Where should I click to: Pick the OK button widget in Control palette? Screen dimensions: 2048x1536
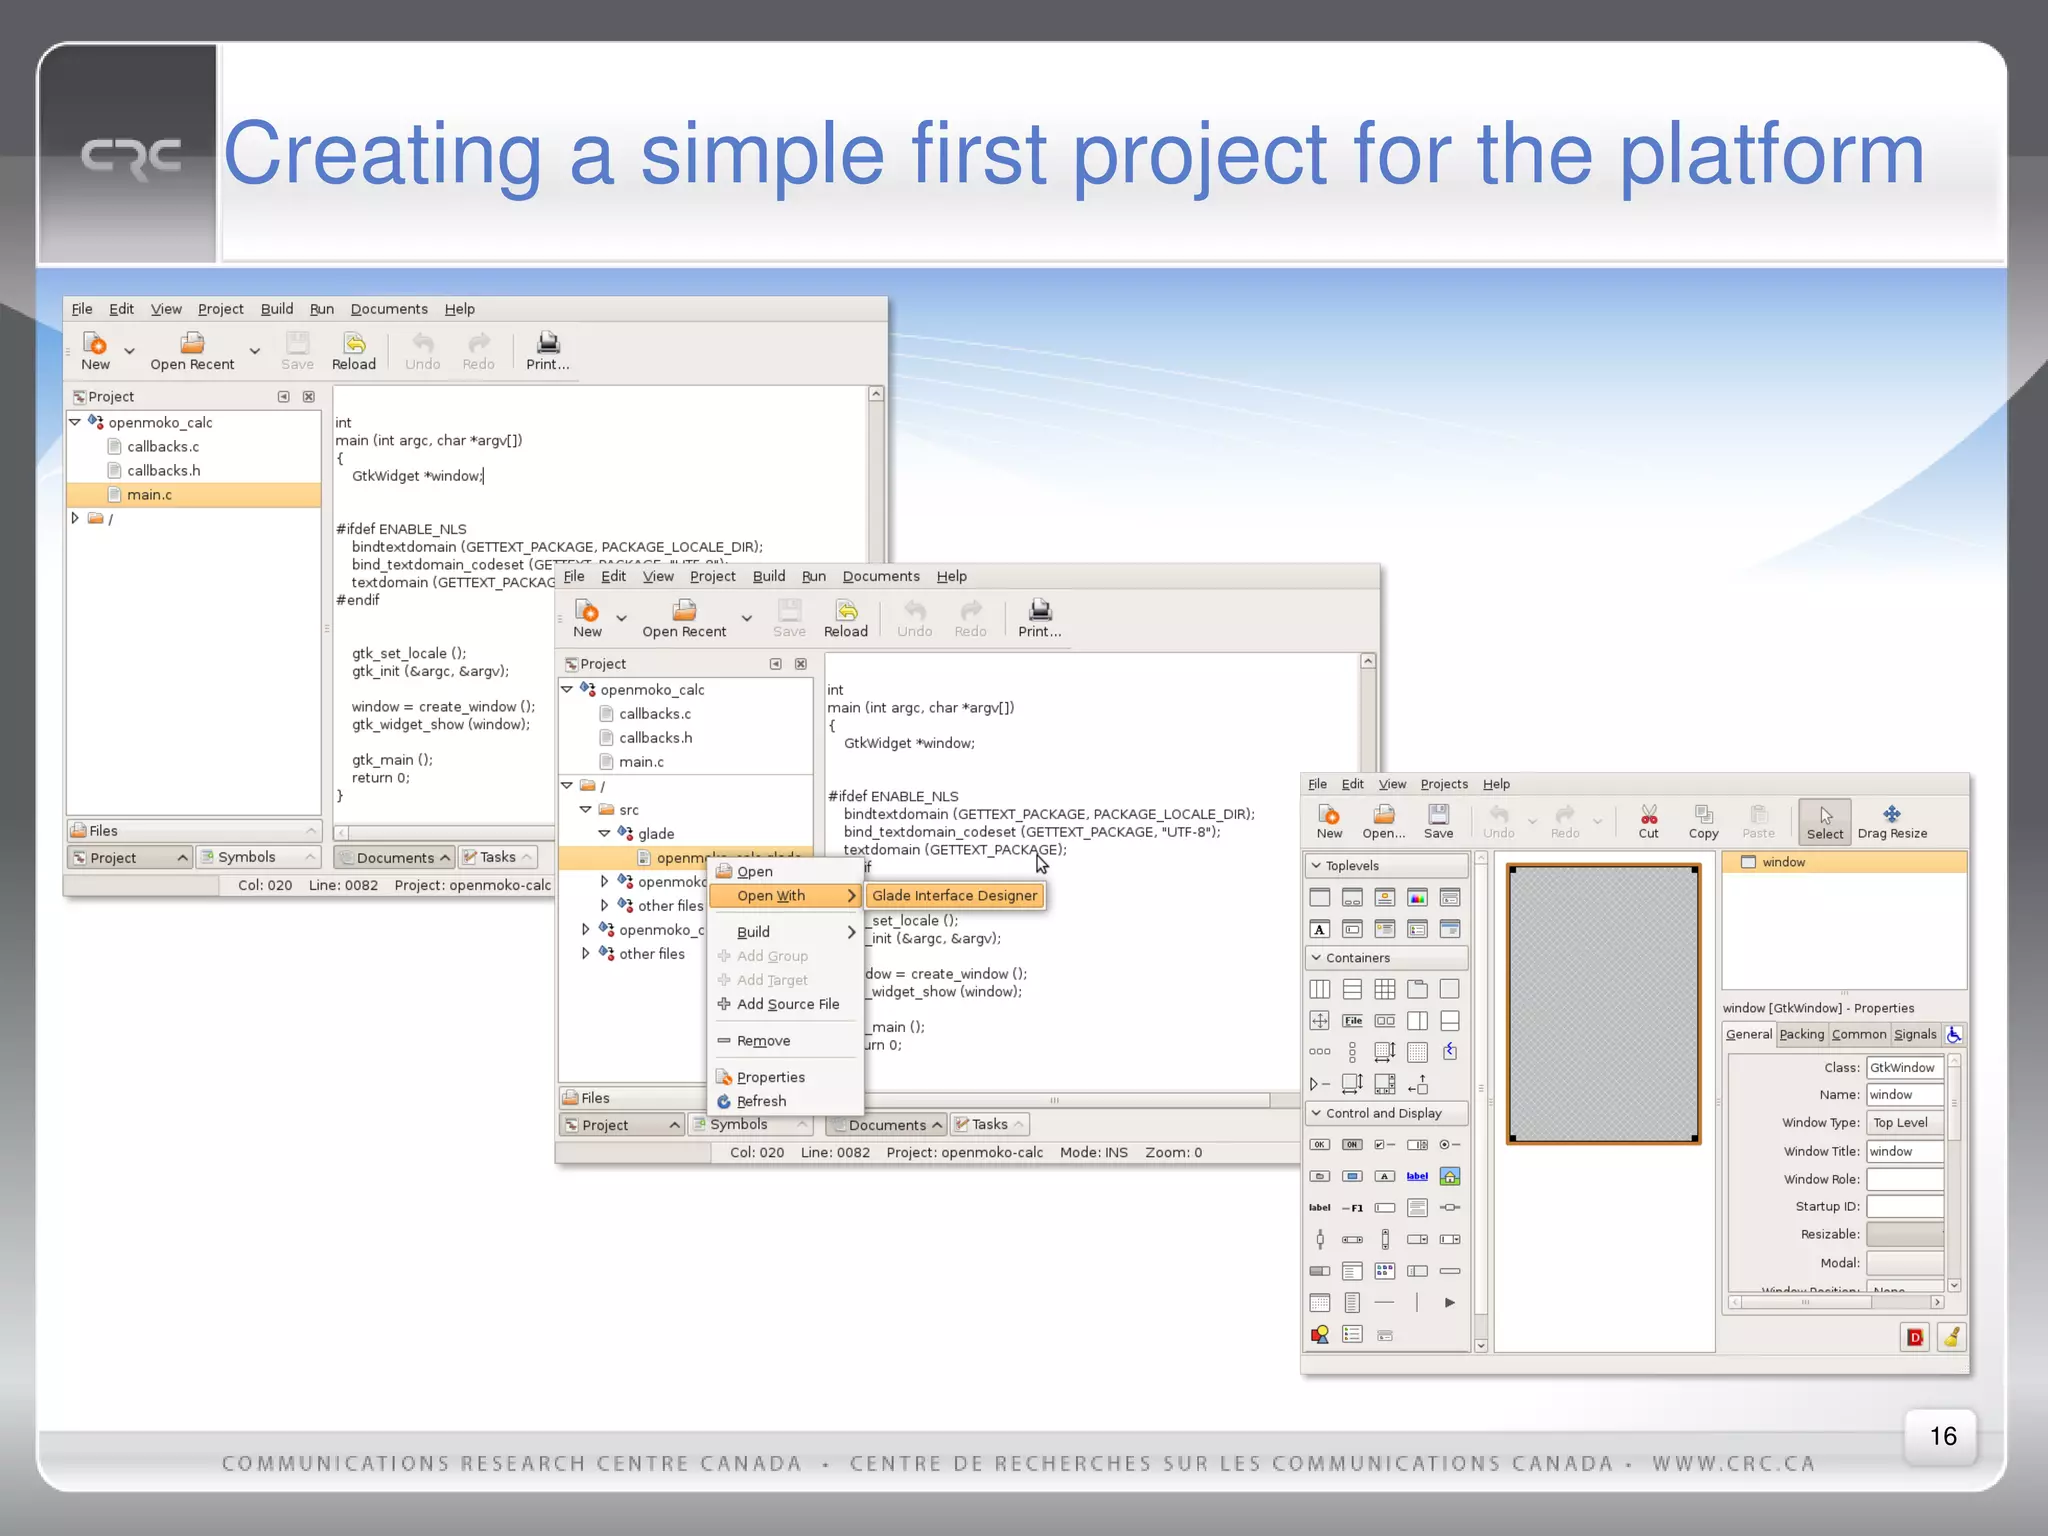(1320, 1144)
